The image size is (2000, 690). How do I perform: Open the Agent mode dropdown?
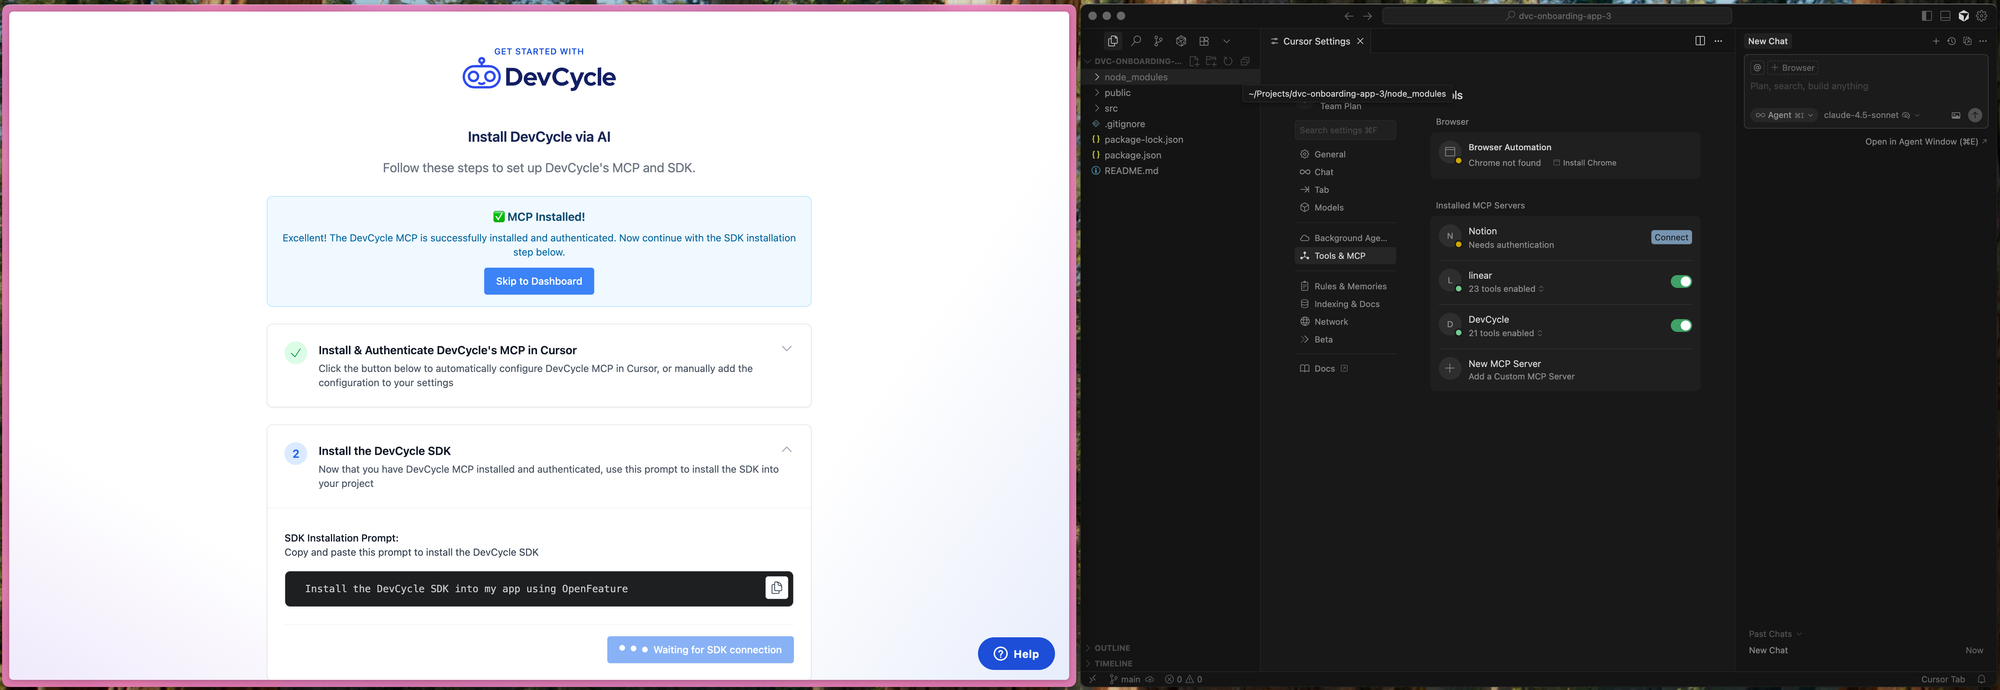pyautogui.click(x=1784, y=115)
